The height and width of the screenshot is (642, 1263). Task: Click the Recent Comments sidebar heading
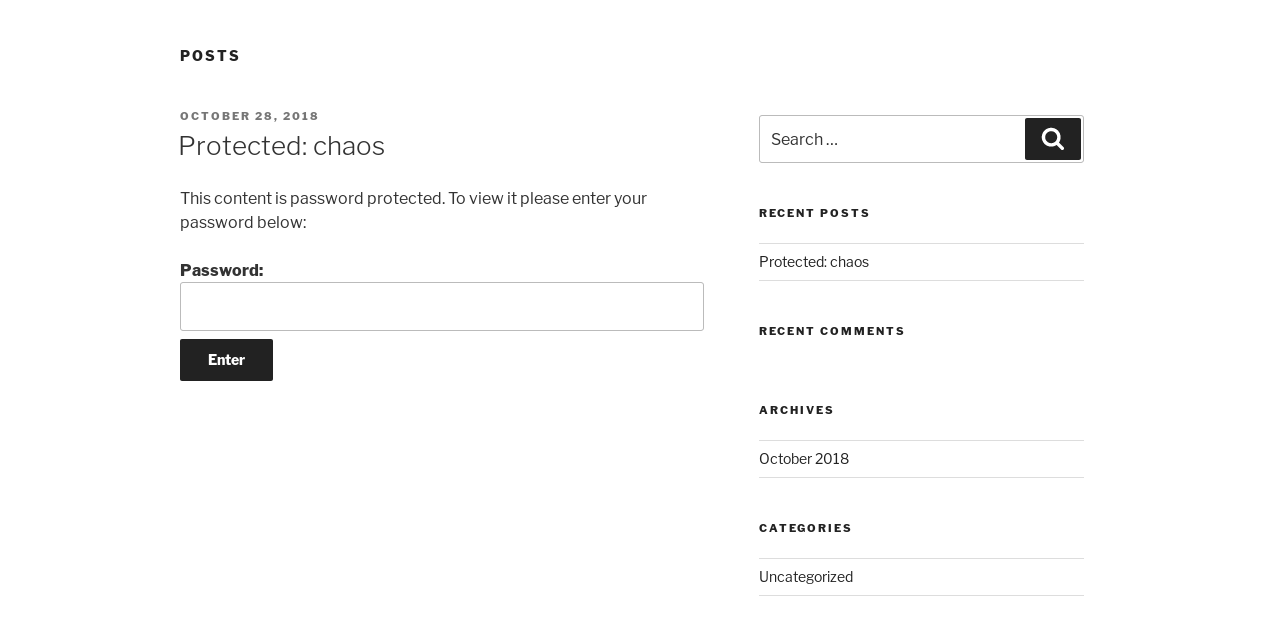click(831, 331)
